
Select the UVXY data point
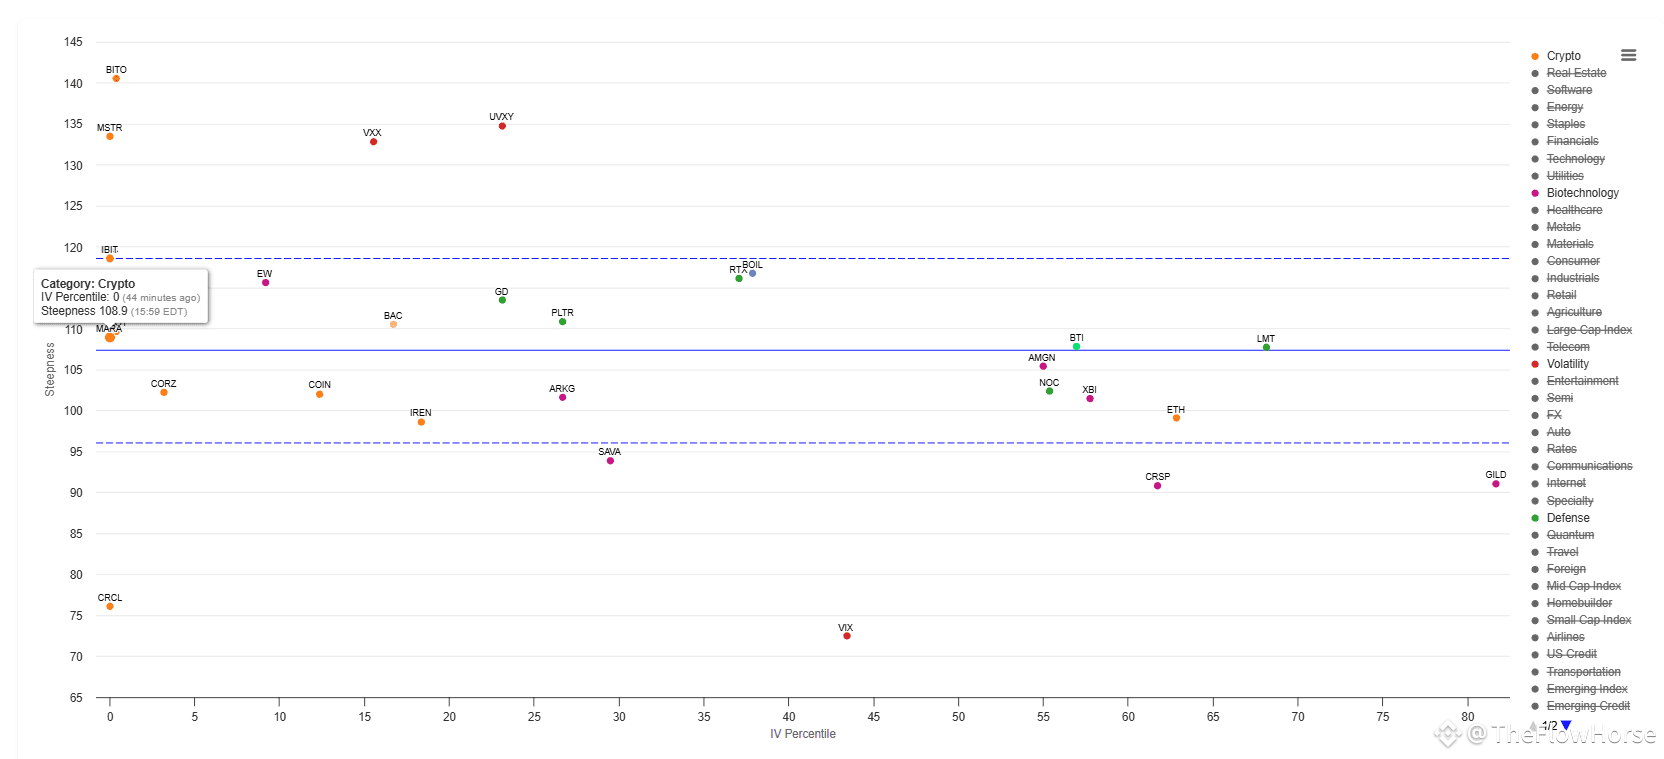(x=502, y=126)
